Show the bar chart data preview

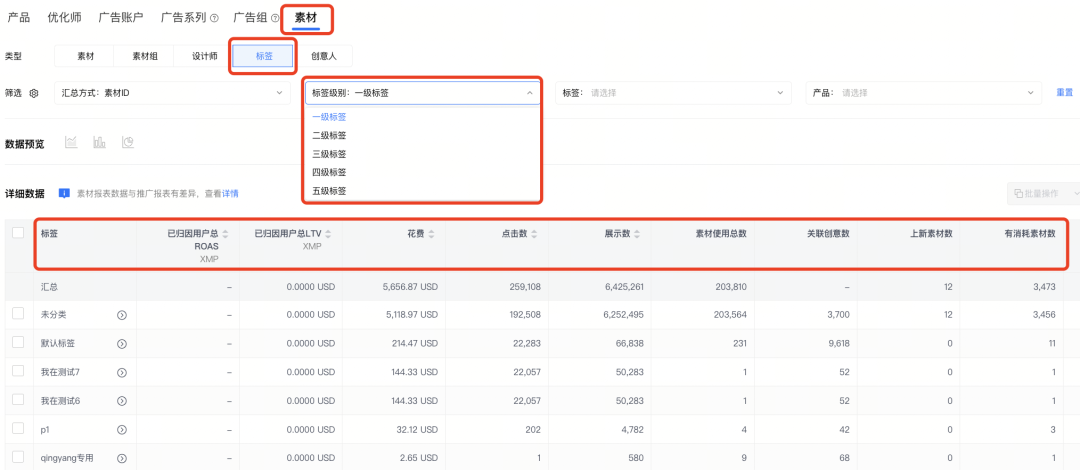[99, 143]
